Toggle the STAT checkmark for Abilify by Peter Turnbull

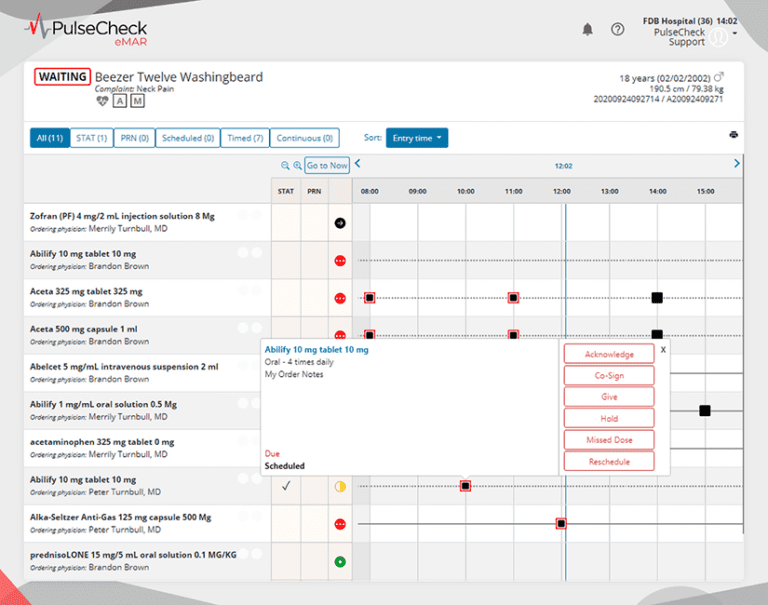(286, 486)
